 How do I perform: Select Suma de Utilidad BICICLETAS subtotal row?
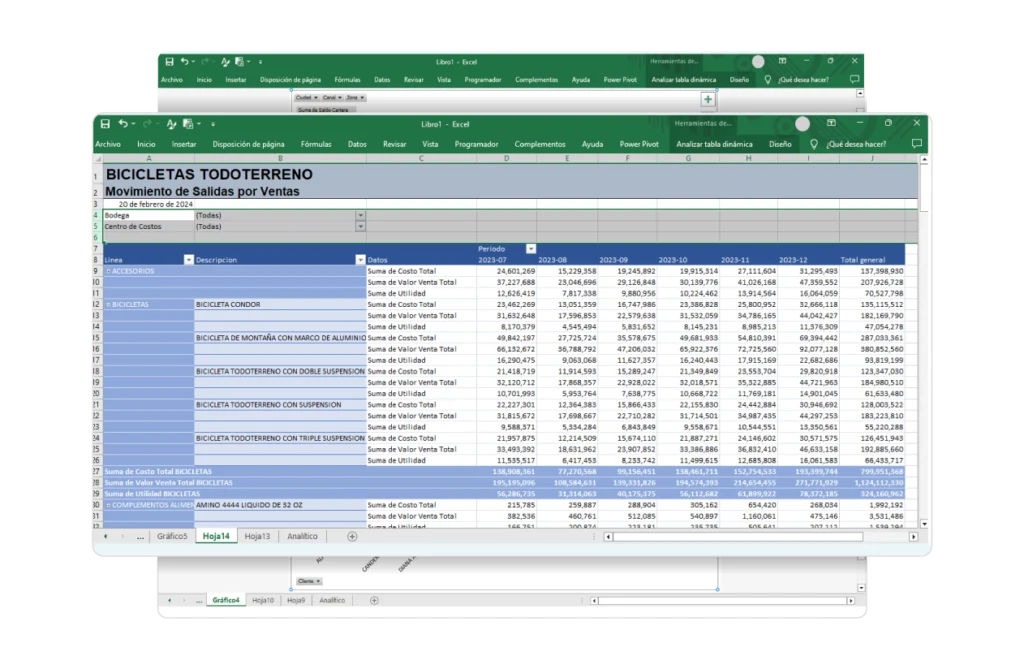(x=504, y=494)
